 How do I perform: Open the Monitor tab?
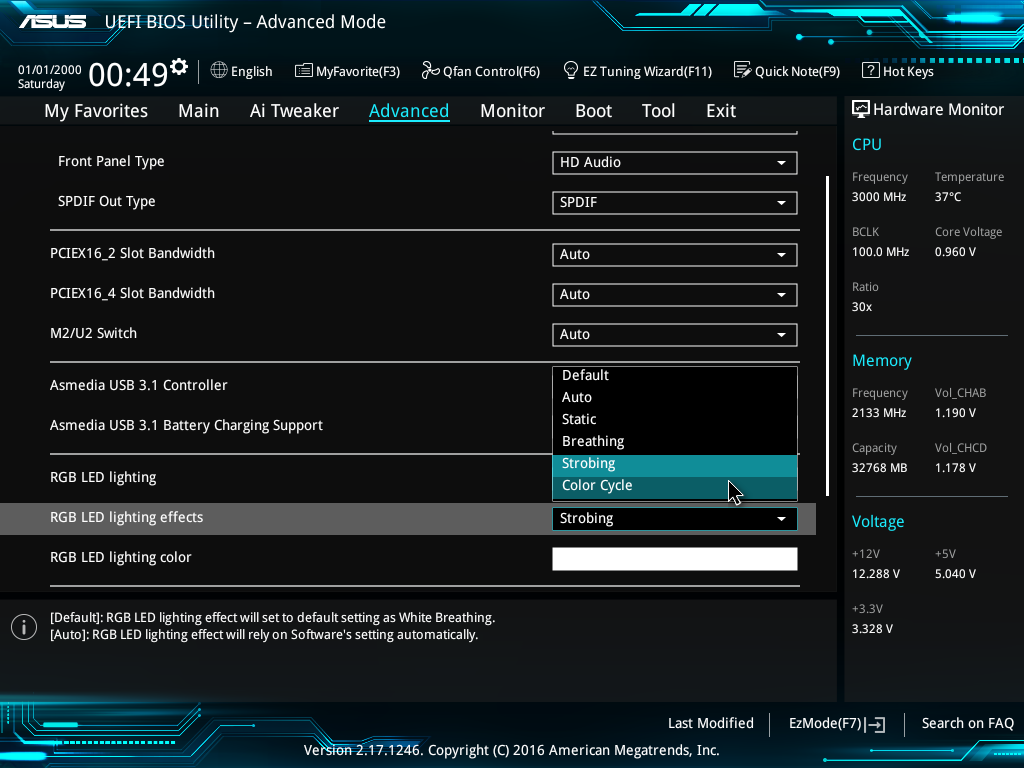coord(512,111)
